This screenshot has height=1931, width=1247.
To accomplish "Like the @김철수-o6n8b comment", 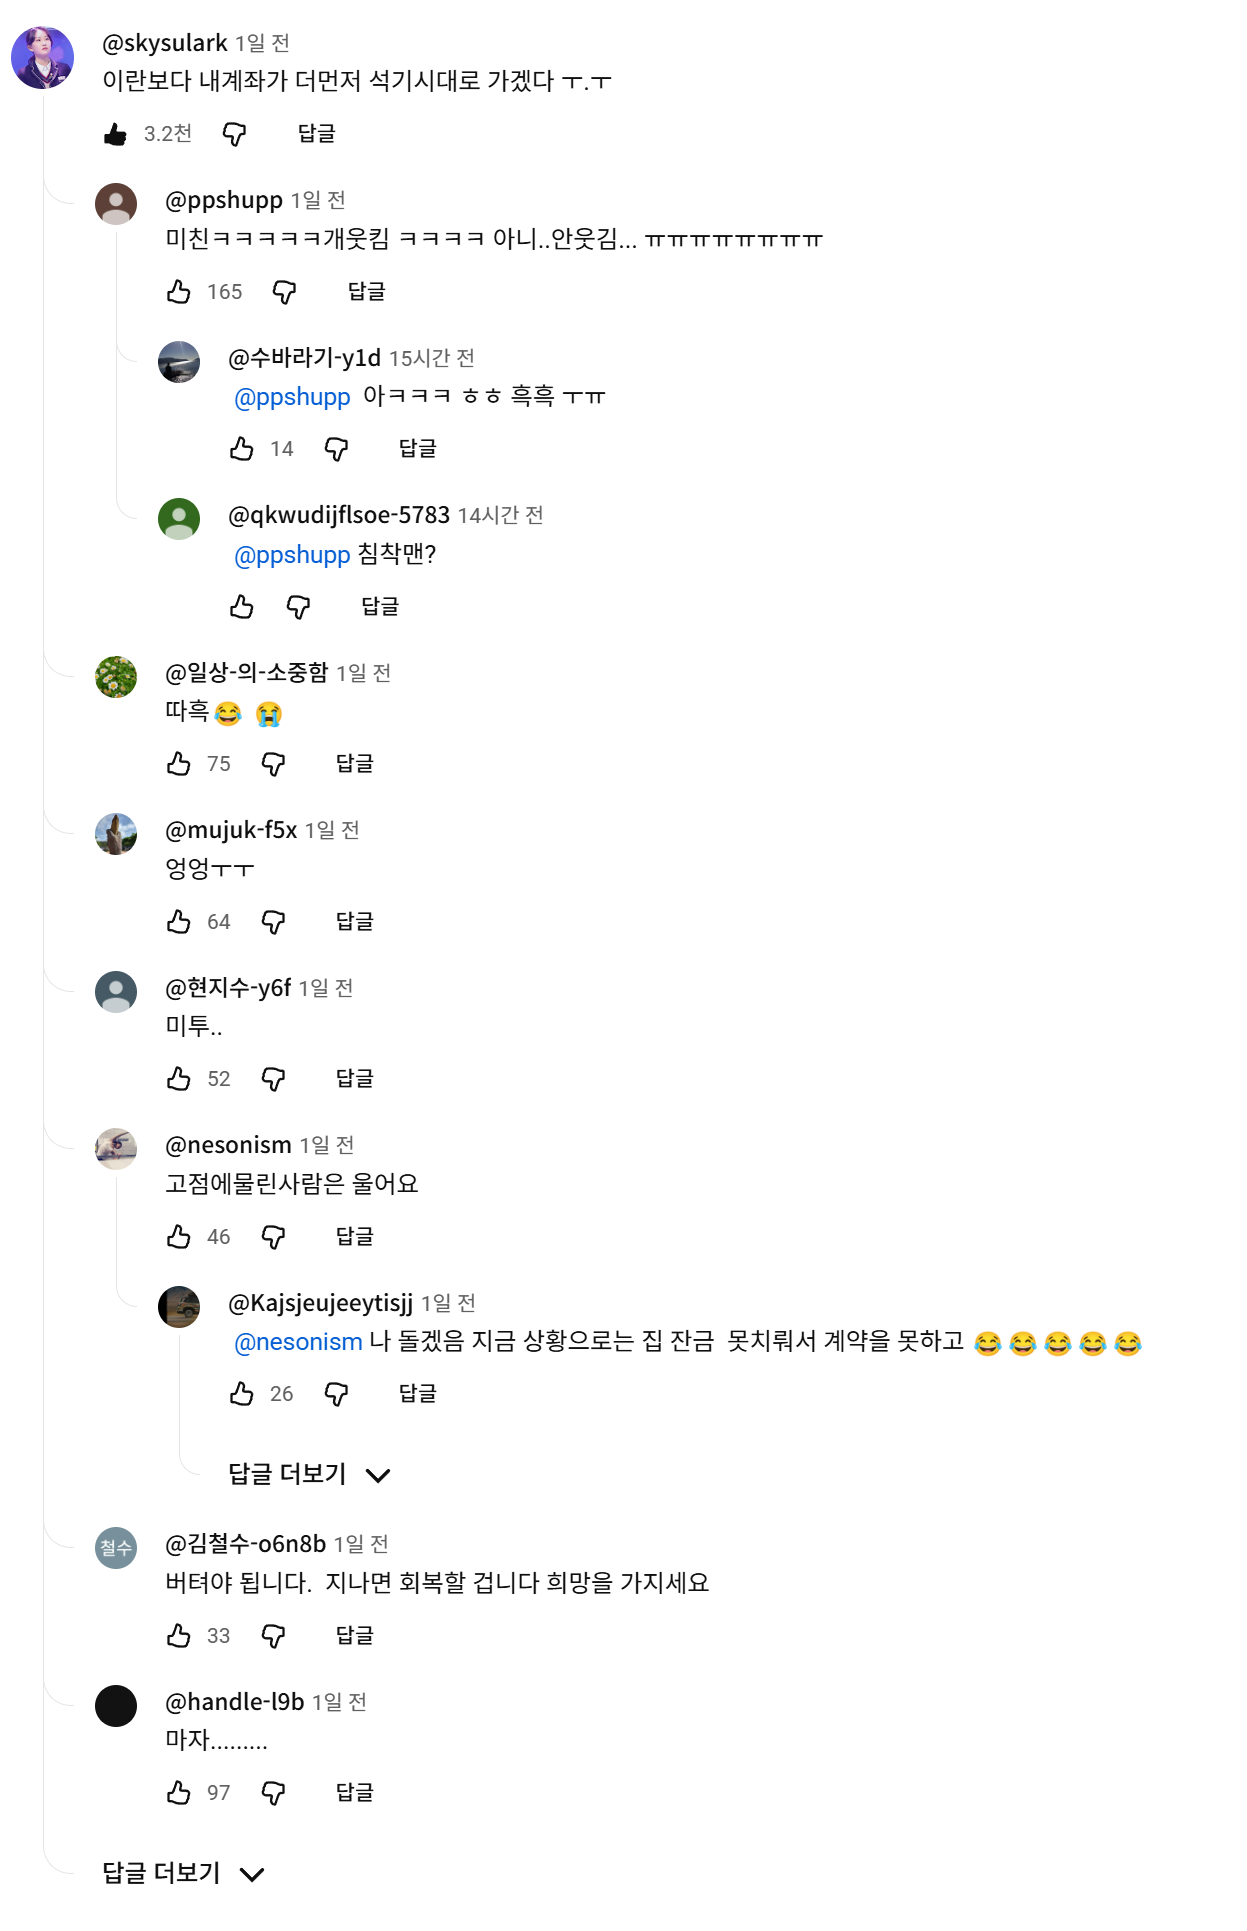I will tap(179, 1636).
